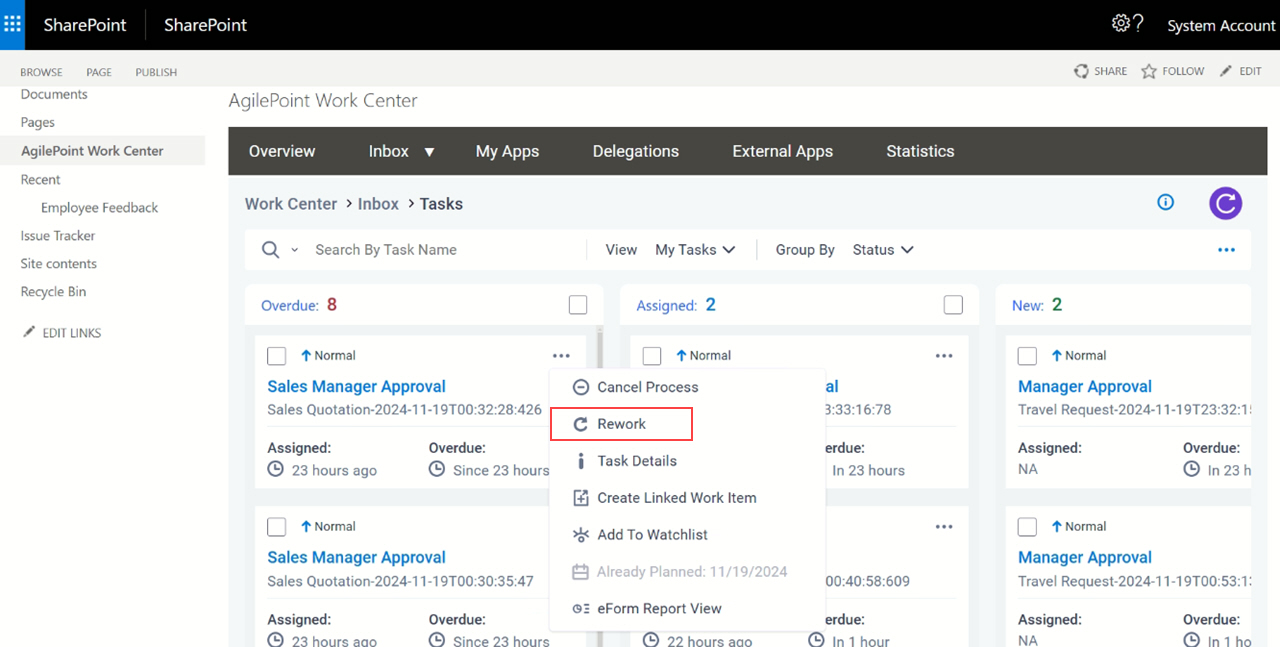Image resolution: width=1280 pixels, height=647 pixels.
Task: Expand the search options chevron next to the magnifier
Action: (294, 250)
